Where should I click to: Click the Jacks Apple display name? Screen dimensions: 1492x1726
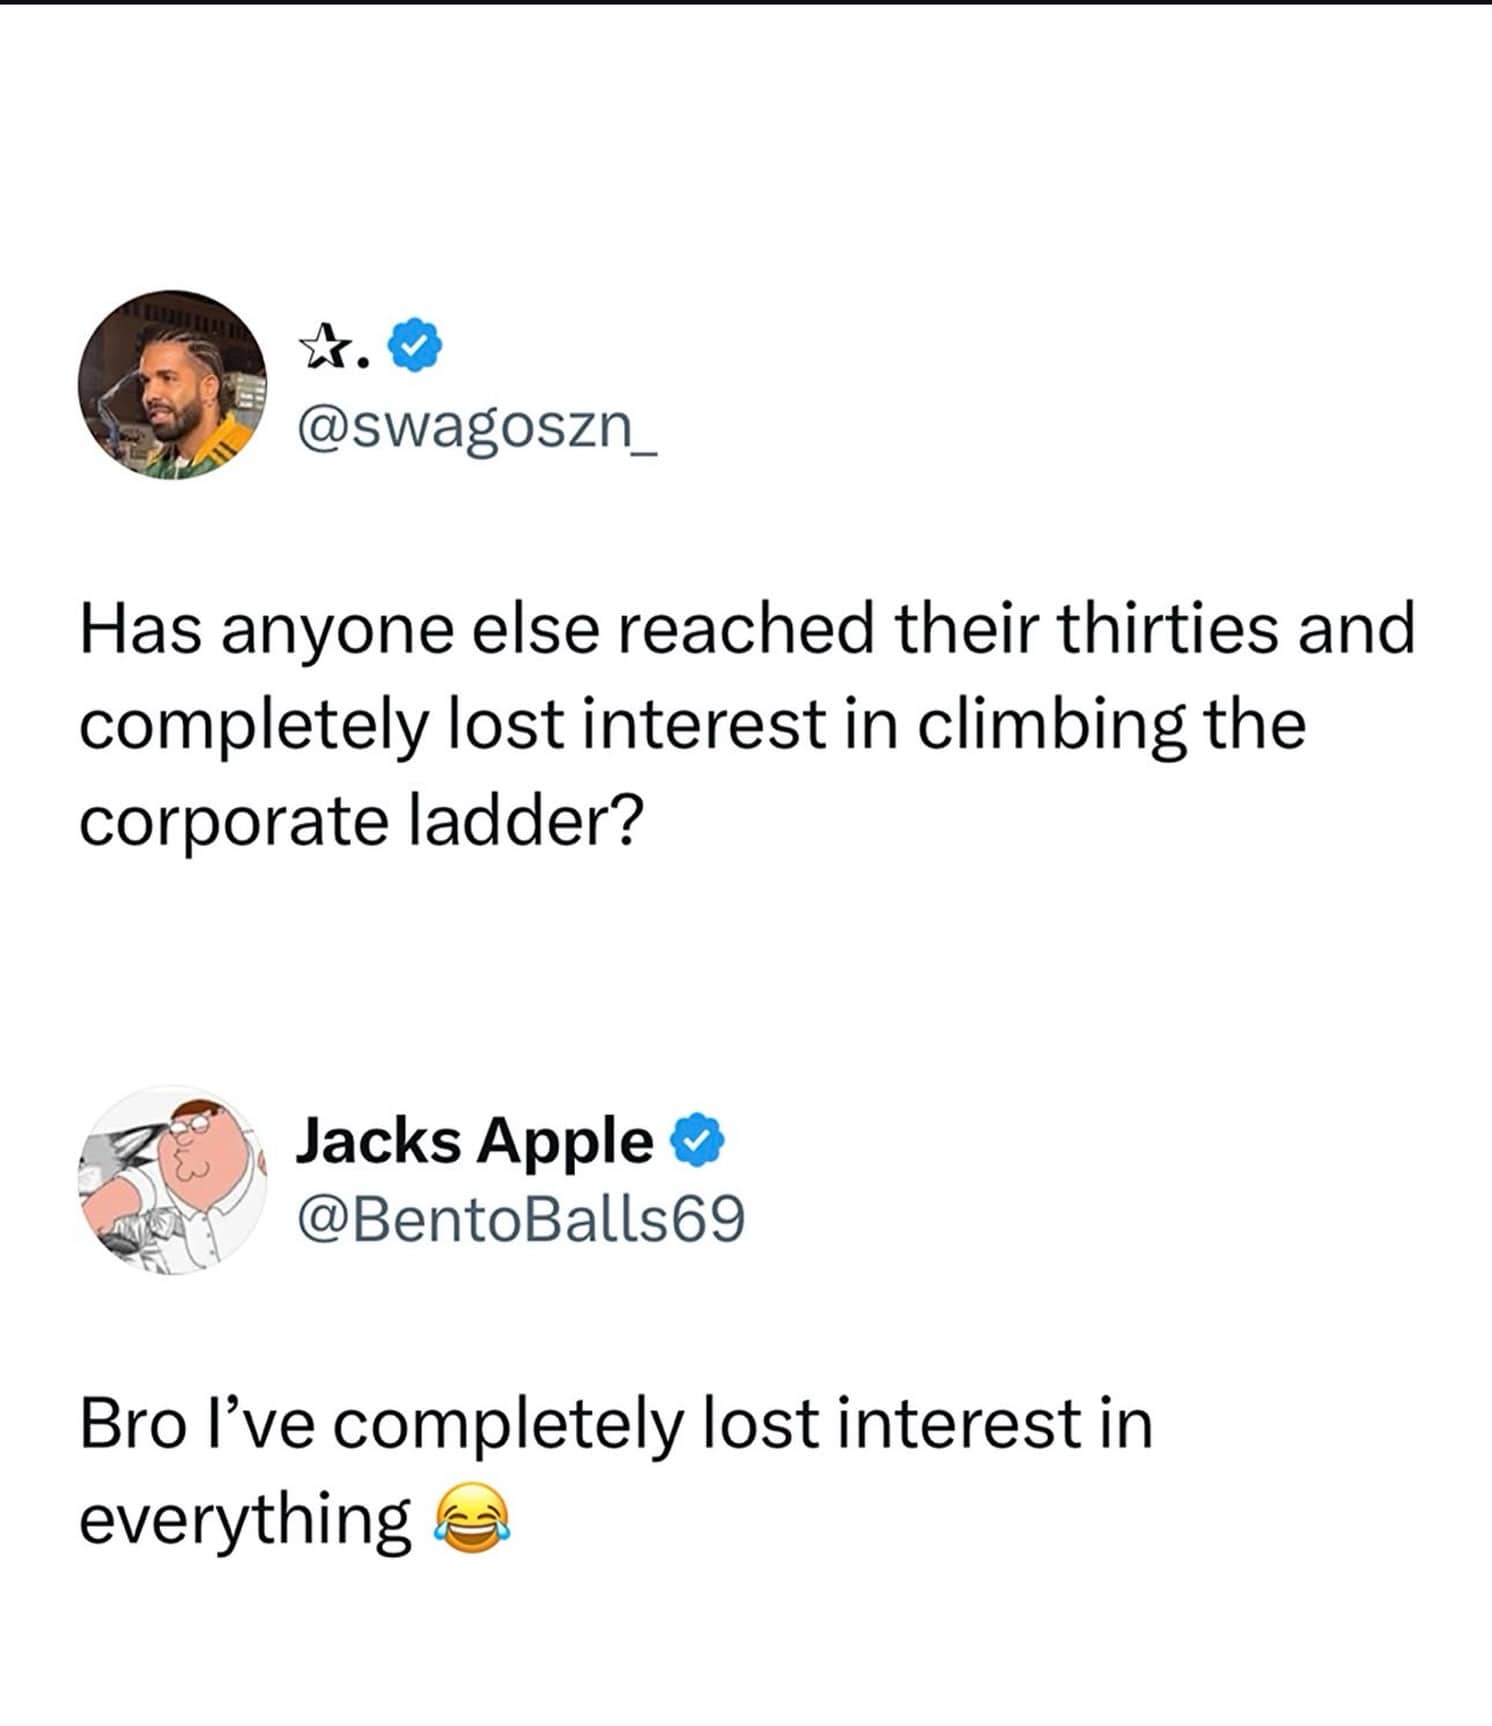474,1140
